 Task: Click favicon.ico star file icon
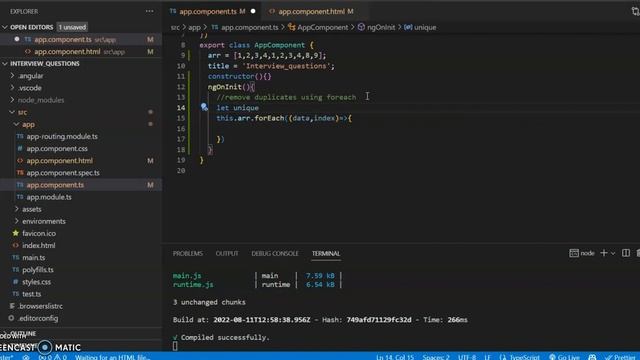click(x=16, y=233)
